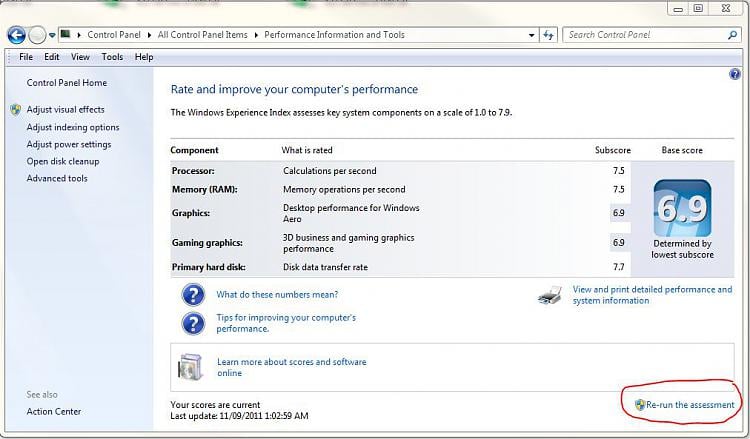Open Adjust visual effects link
This screenshot has height=439, width=750.
click(66, 110)
